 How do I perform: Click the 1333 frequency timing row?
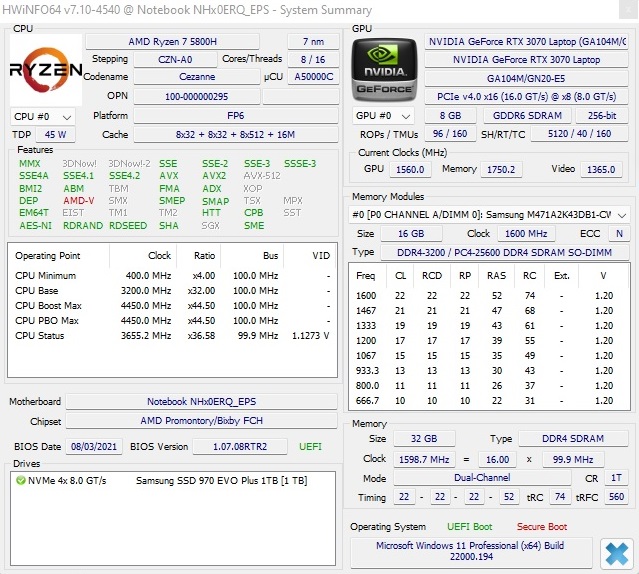(489, 325)
